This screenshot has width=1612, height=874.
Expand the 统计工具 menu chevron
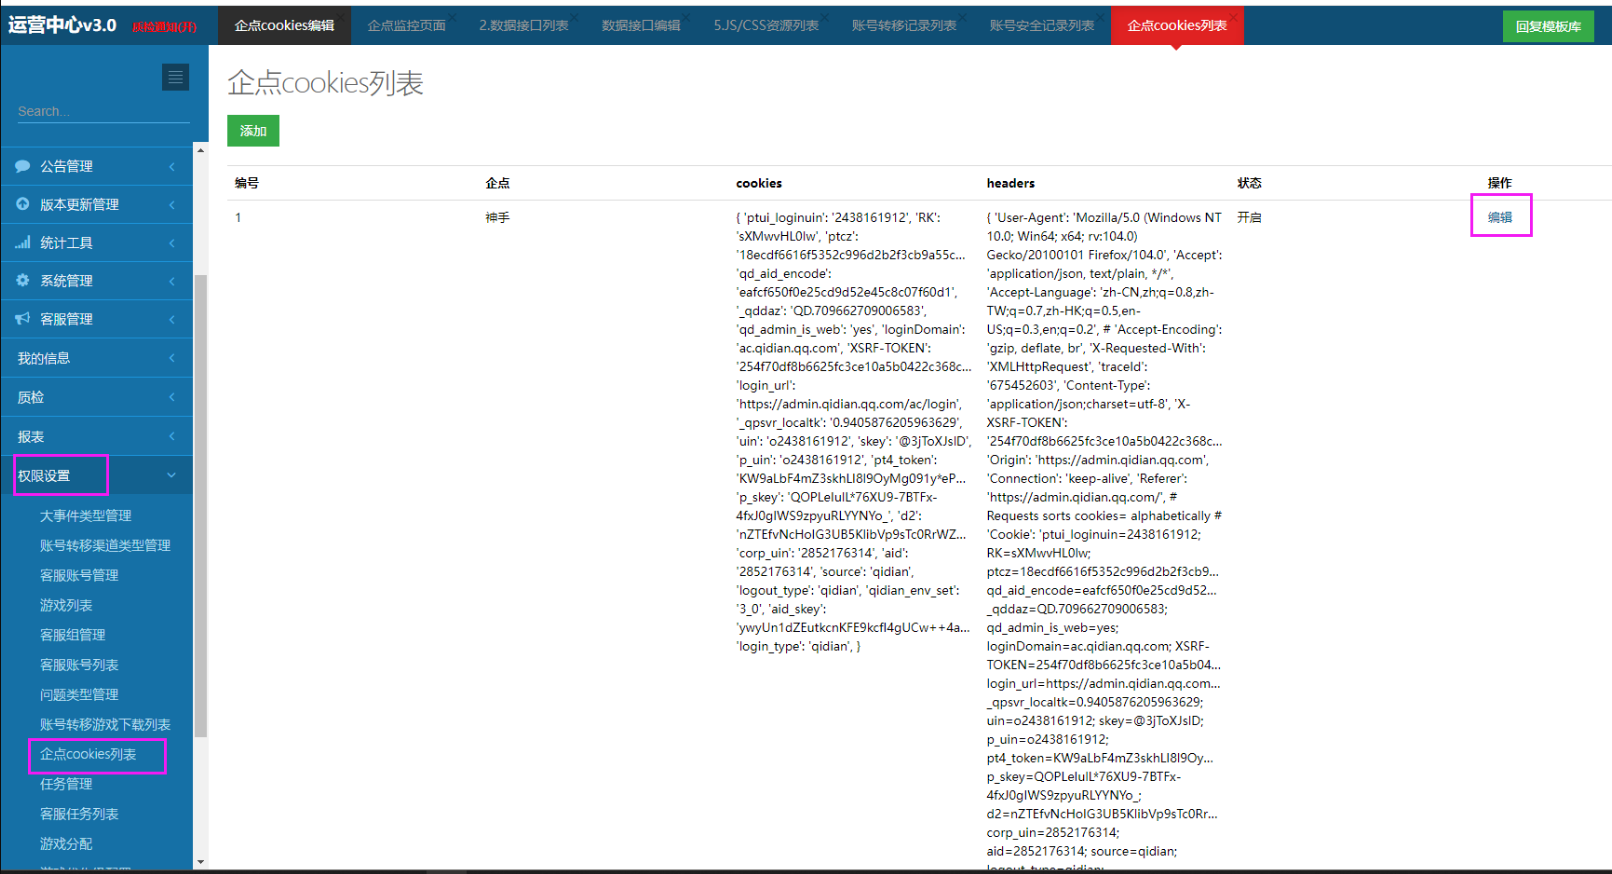tap(172, 243)
